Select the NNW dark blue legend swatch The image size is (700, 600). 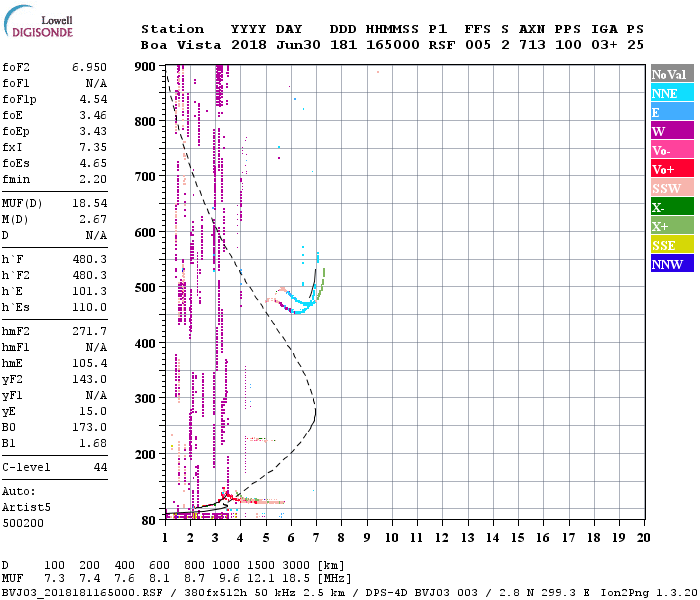click(x=672, y=263)
